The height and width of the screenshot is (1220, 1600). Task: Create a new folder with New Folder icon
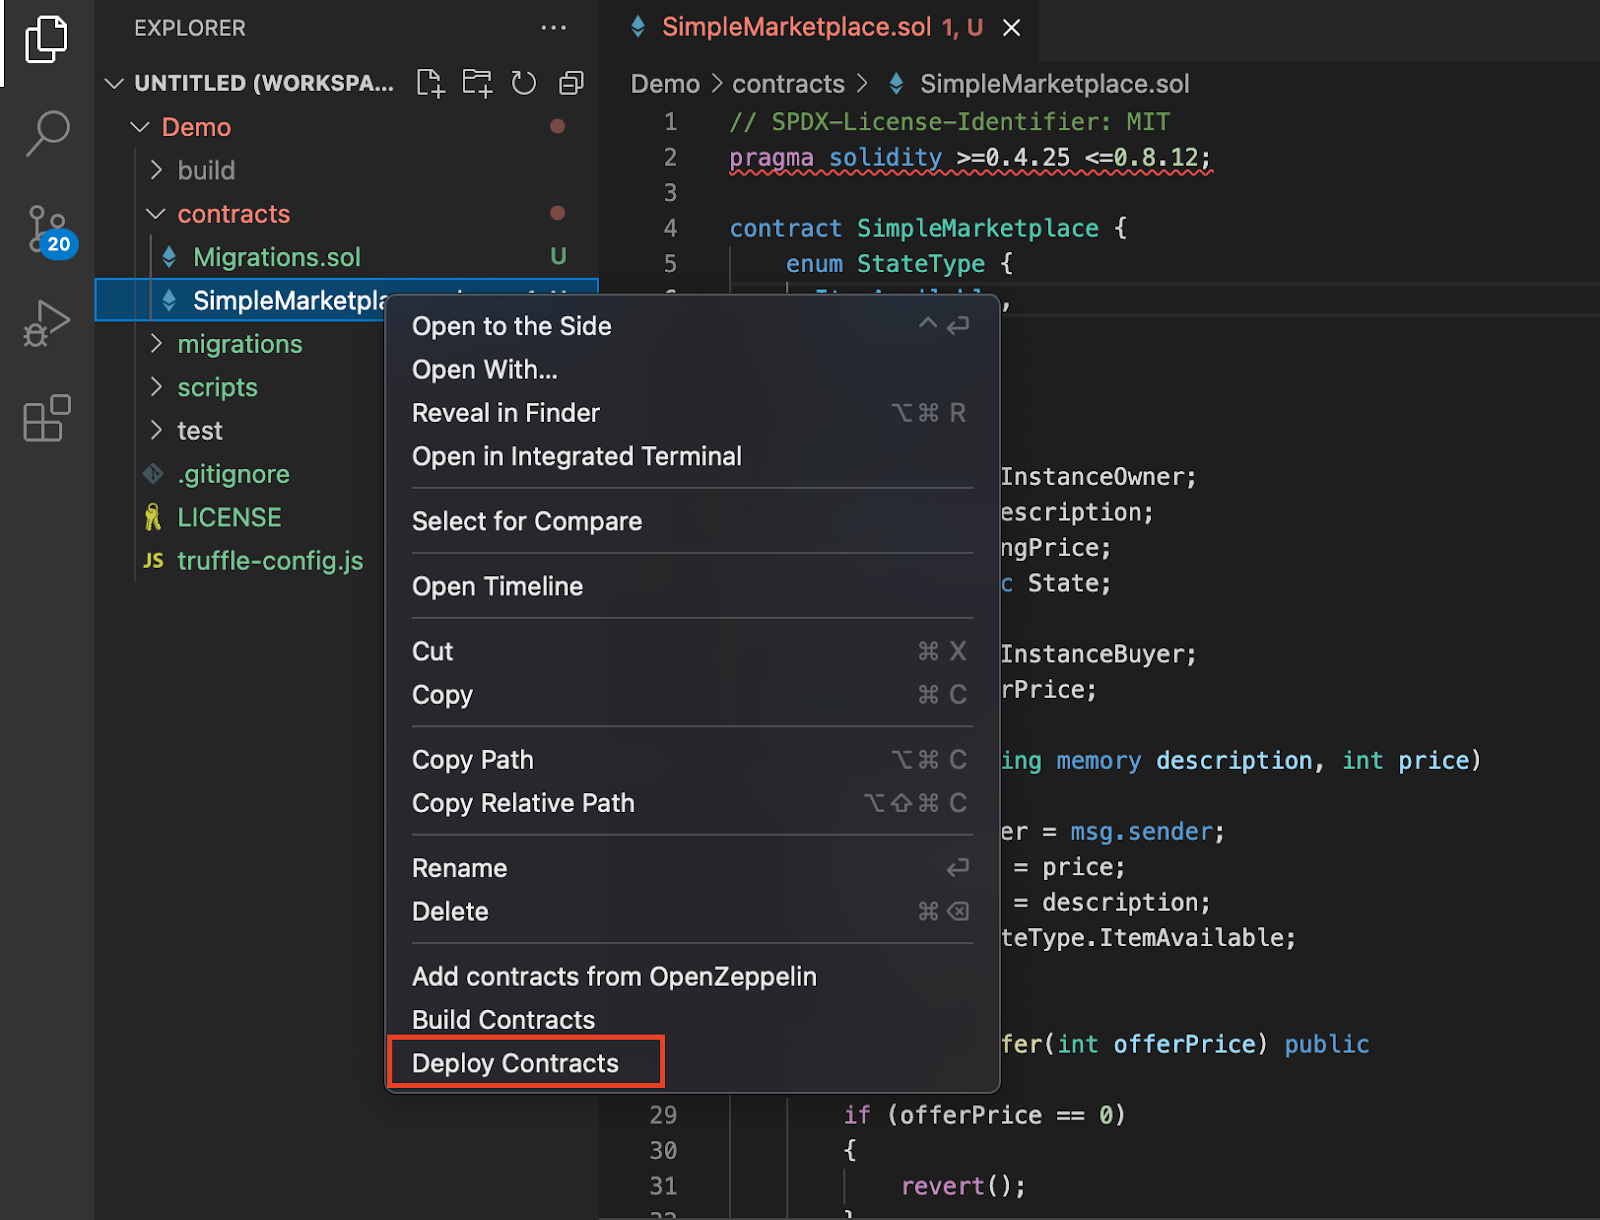pyautogui.click(x=477, y=83)
